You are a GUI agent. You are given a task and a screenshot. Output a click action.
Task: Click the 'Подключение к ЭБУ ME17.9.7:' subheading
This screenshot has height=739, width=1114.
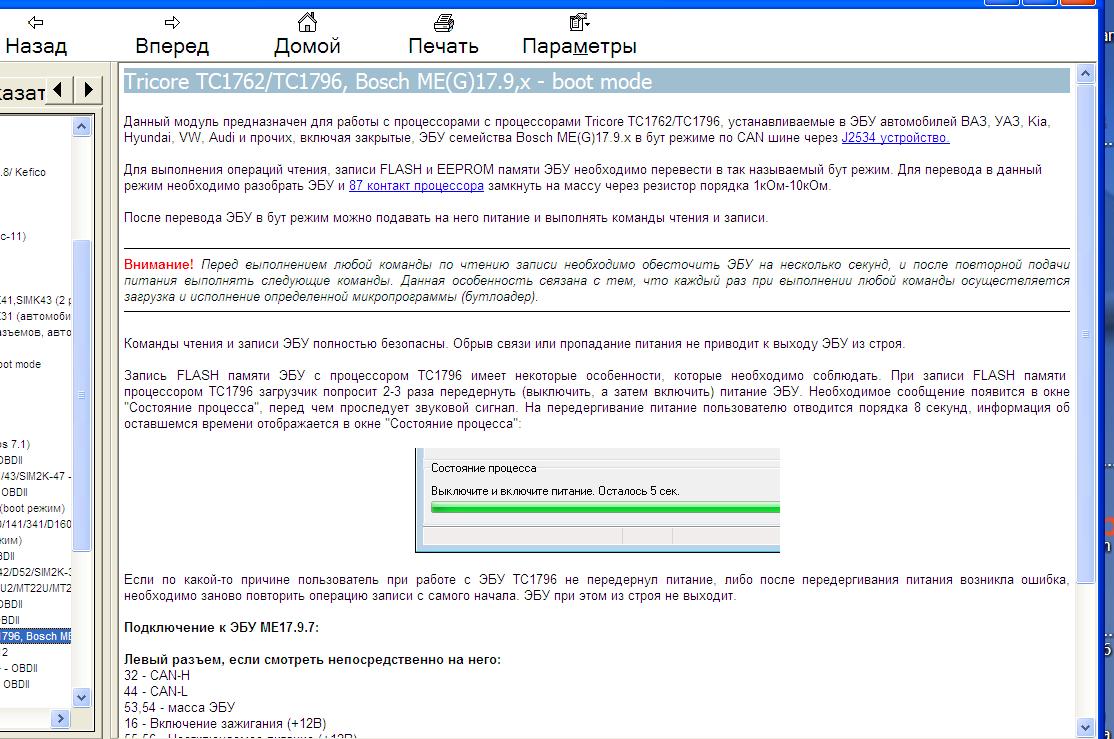[x=222, y=627]
